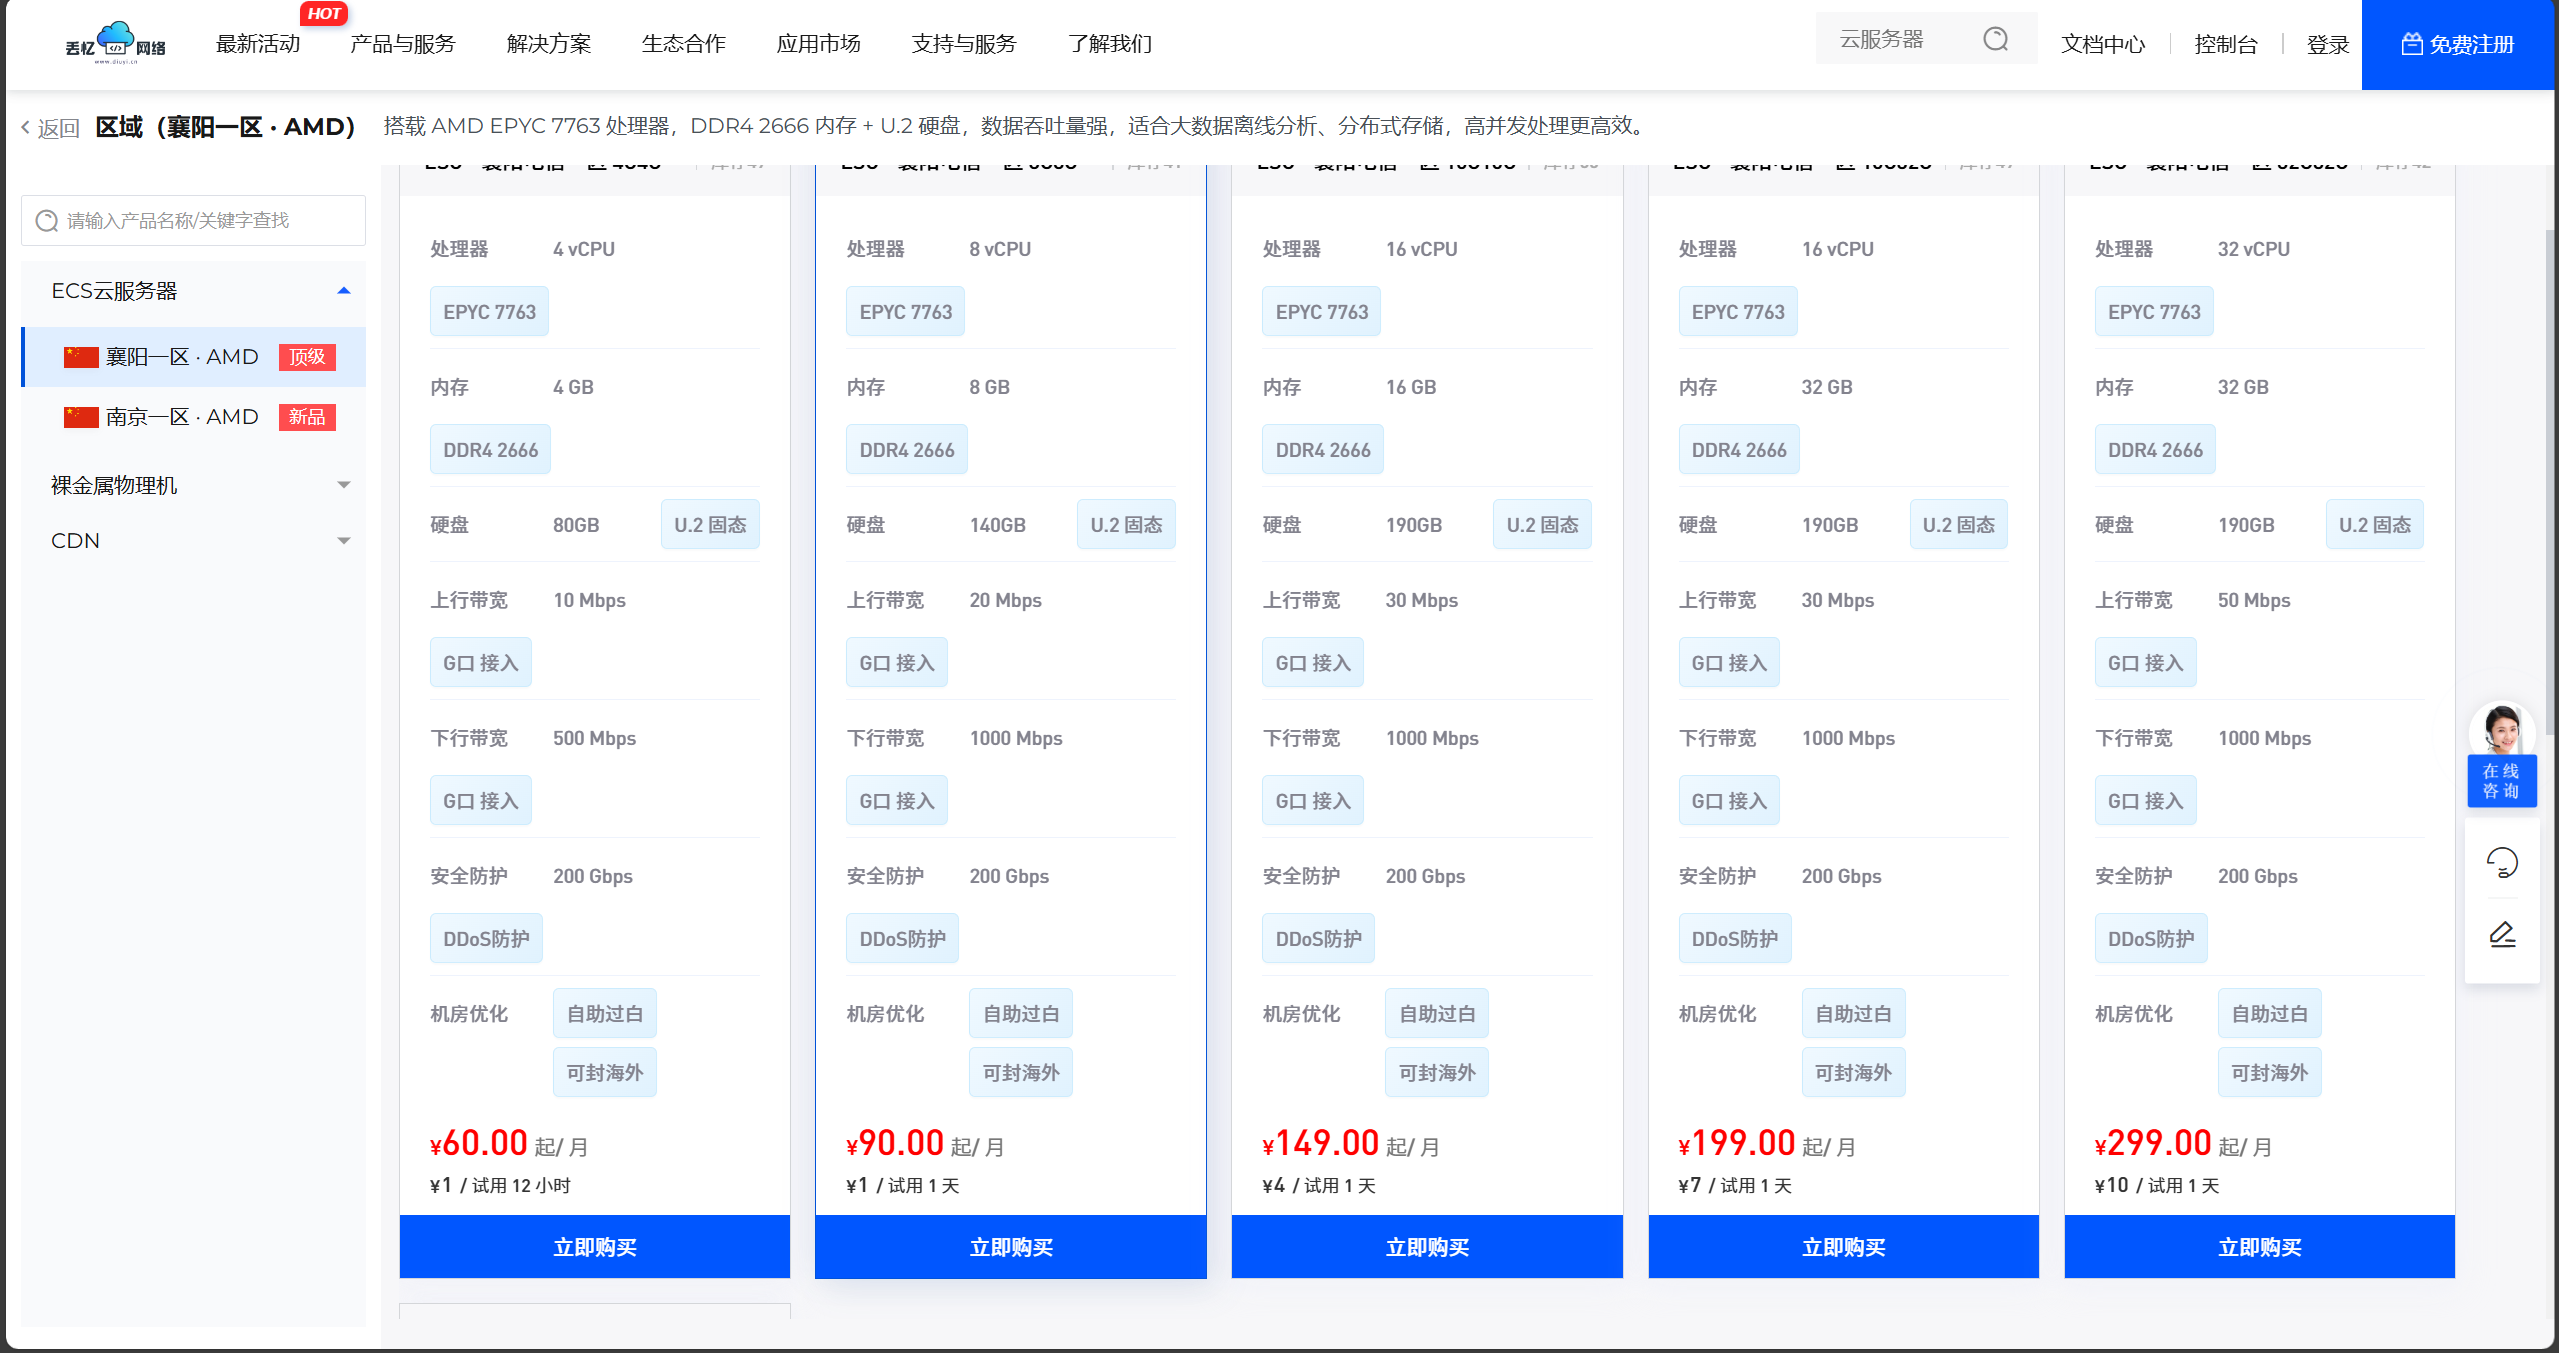Click the gift icon on 免费注册 button
This screenshot has width=2559, height=1353.
[x=2411, y=44]
